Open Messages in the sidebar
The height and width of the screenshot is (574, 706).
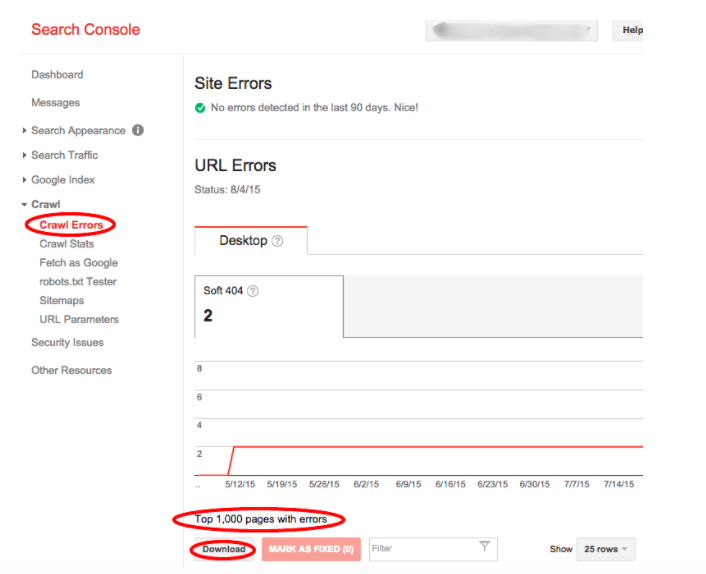[55, 103]
